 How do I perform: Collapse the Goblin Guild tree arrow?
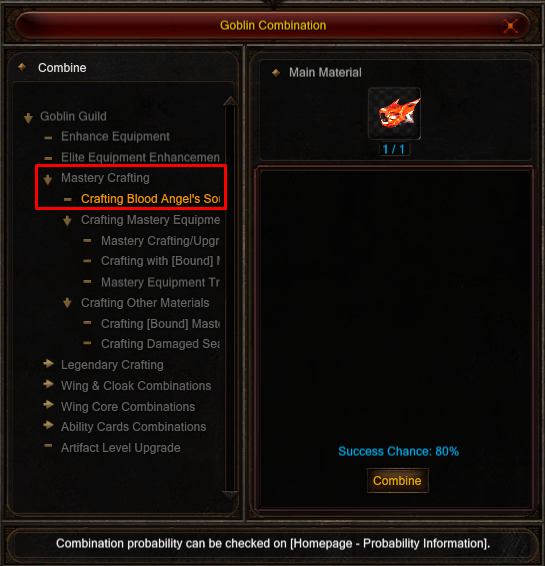click(x=28, y=117)
